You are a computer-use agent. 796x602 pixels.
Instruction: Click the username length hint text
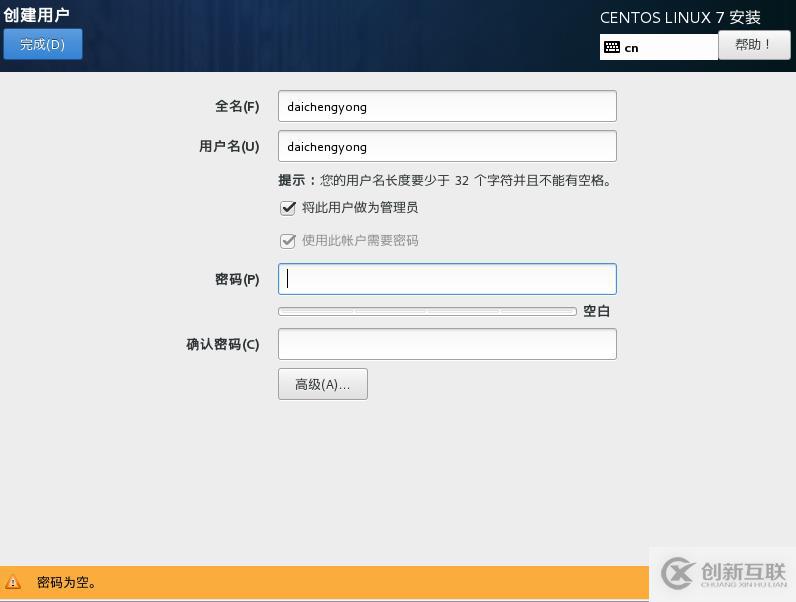click(x=445, y=180)
